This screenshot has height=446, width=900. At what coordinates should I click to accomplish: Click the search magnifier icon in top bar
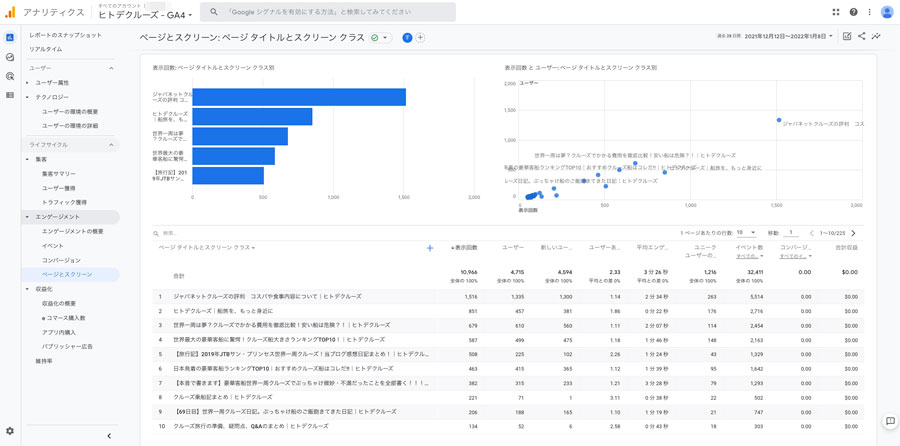point(214,12)
